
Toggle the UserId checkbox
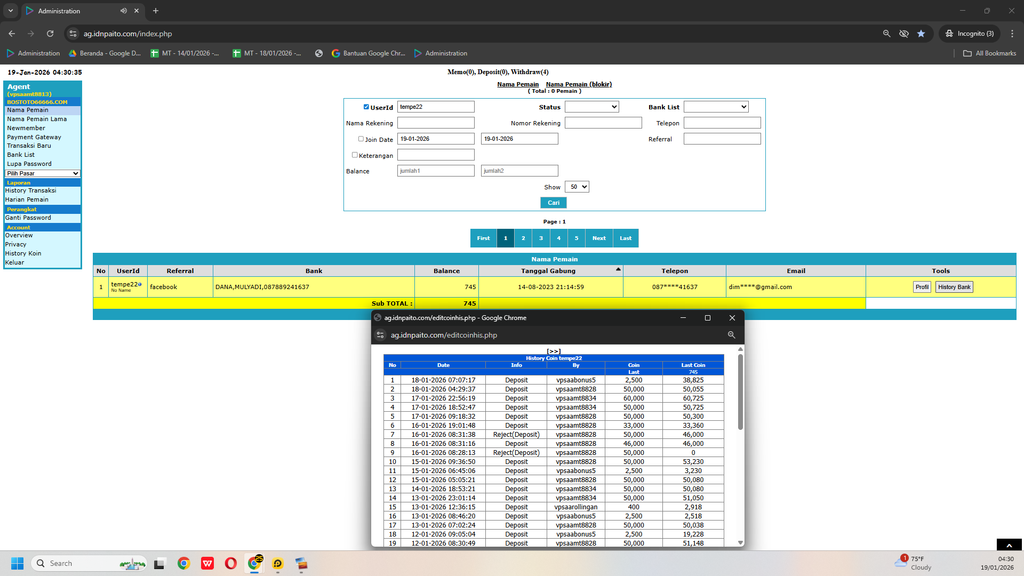tap(366, 107)
